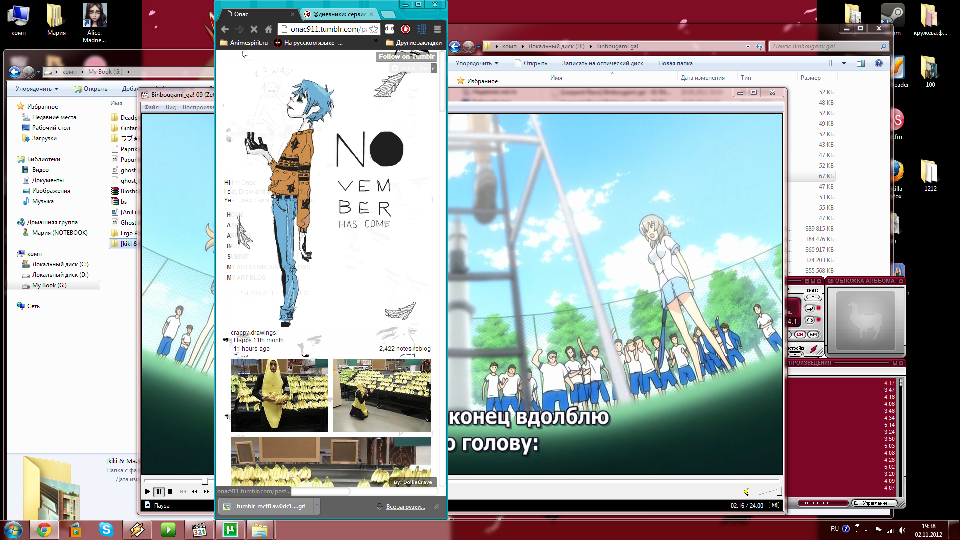Open the Вид menu in video player
The height and width of the screenshot is (541, 960).
pos(170,107)
